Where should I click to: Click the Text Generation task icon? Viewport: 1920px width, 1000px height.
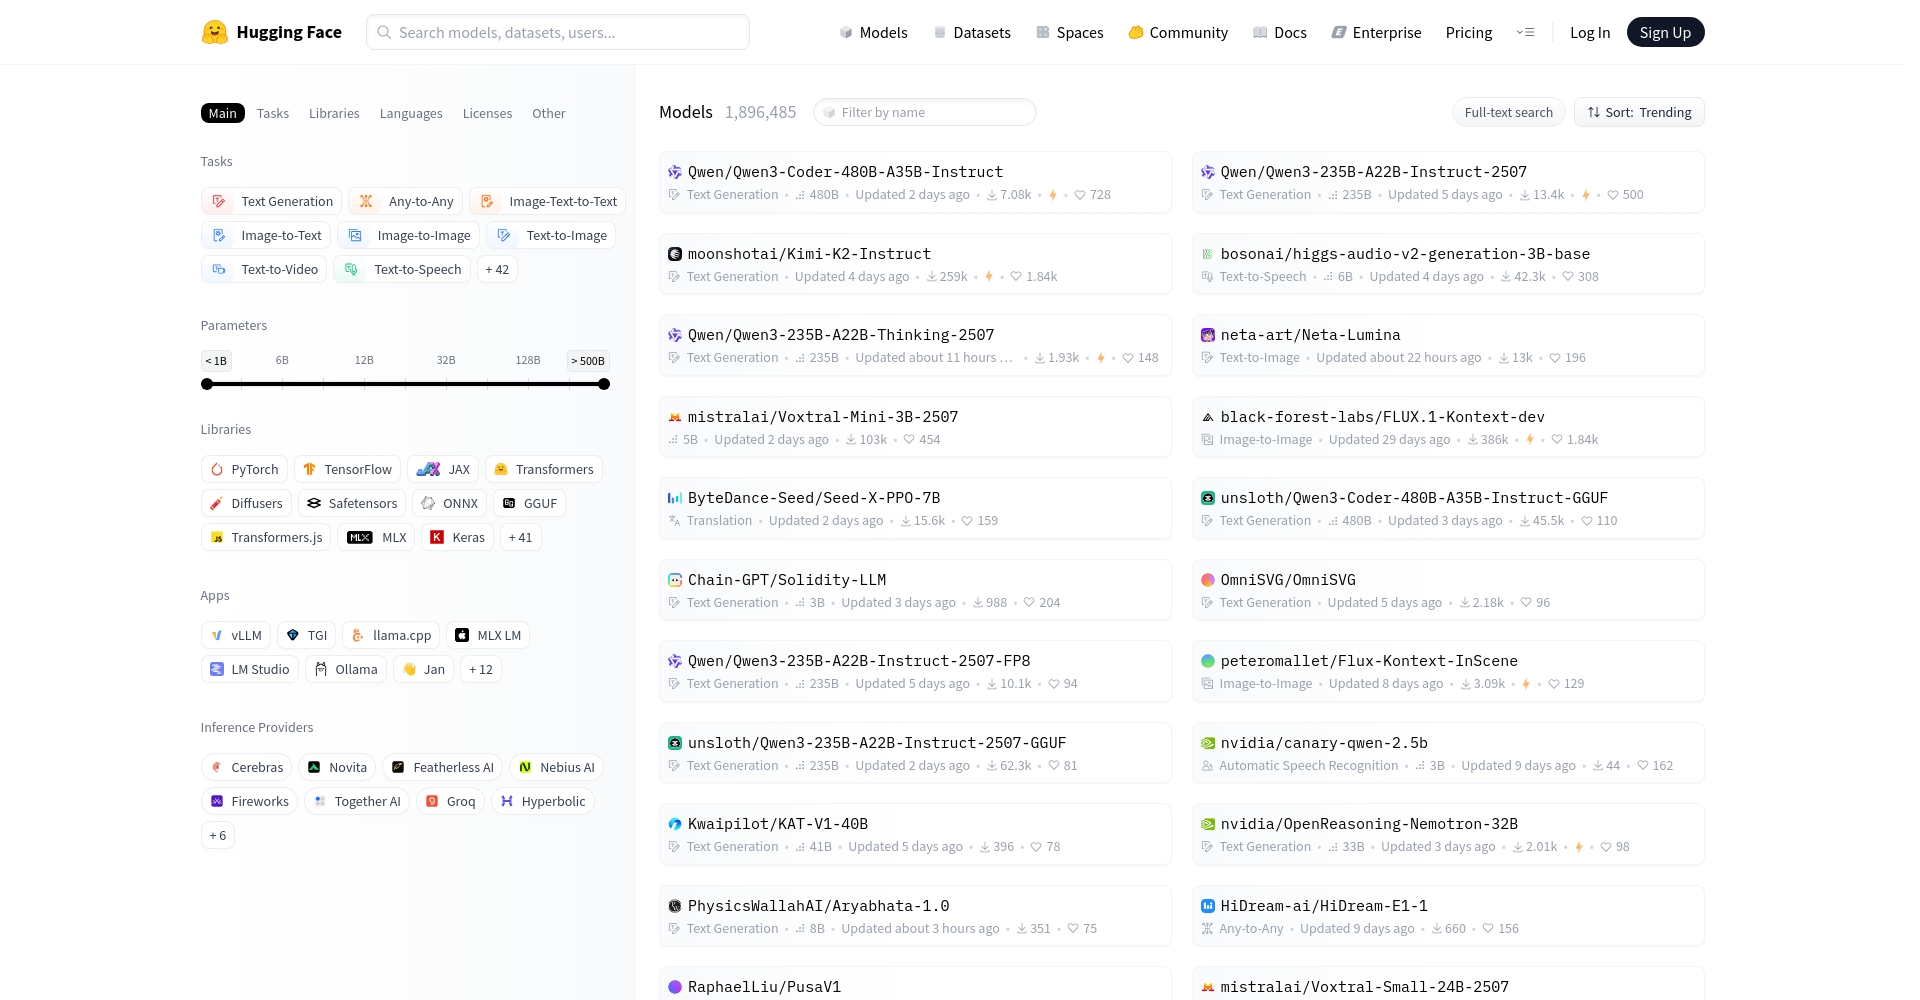(x=218, y=201)
